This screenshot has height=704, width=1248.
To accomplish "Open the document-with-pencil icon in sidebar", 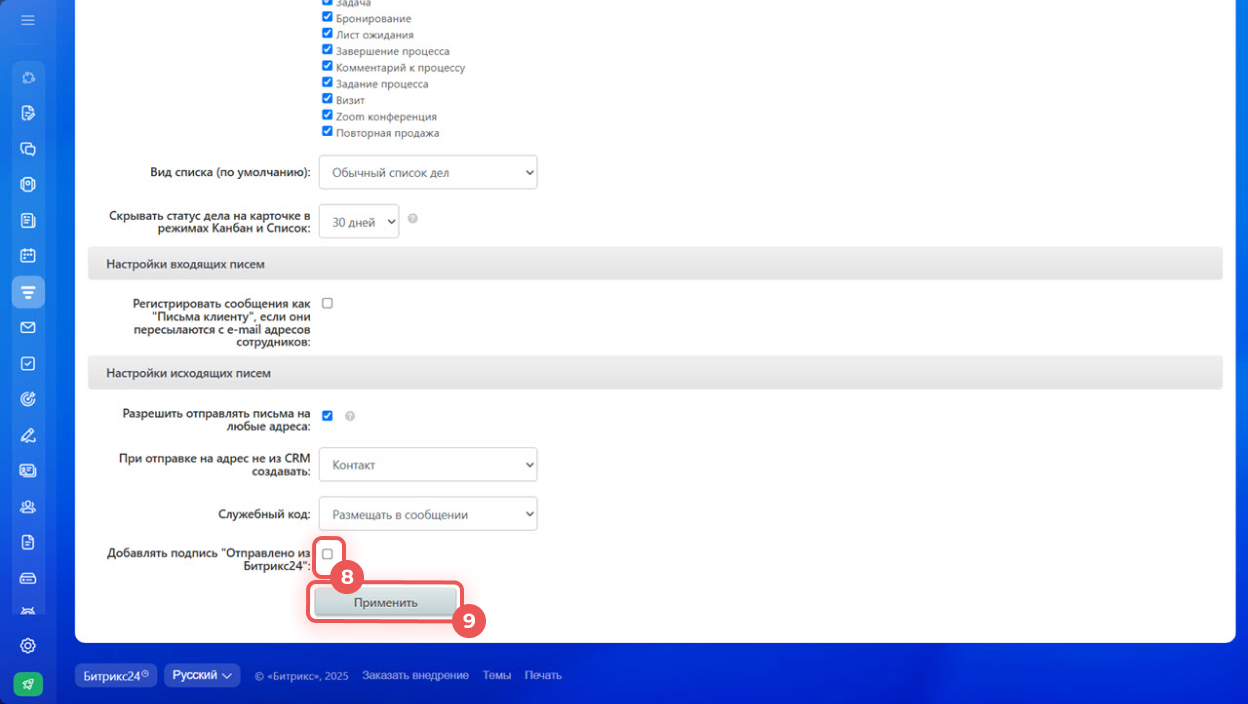I will (x=28, y=113).
